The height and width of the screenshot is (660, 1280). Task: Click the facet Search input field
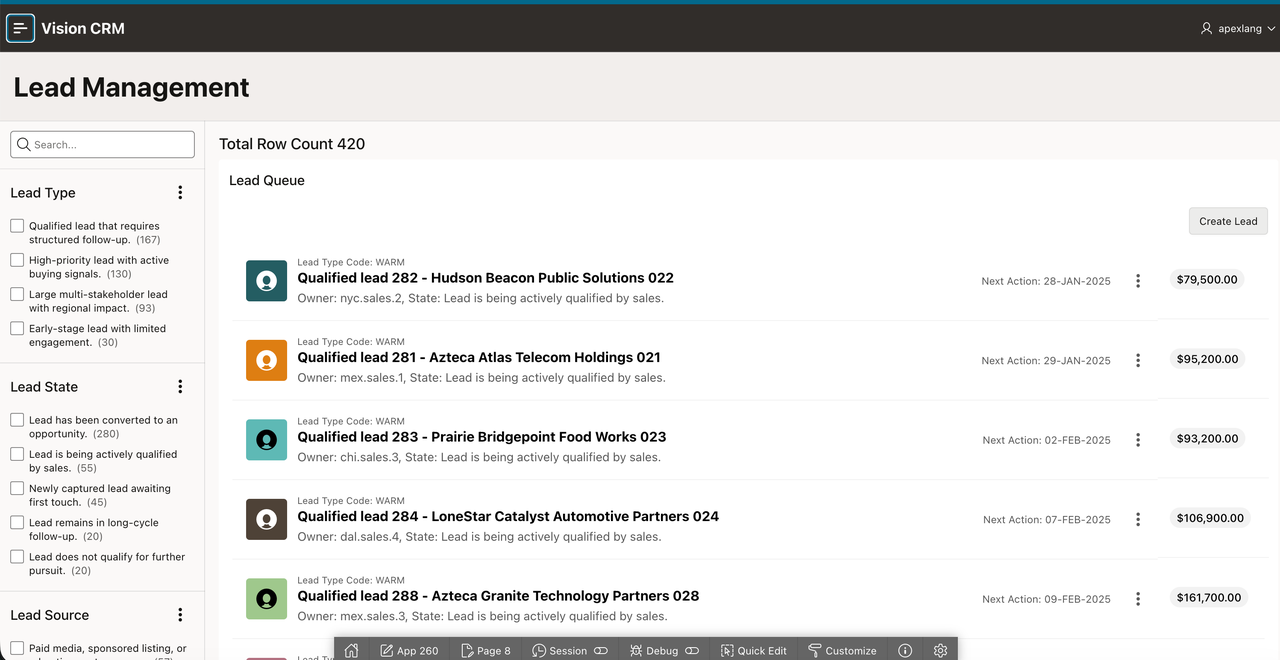103,144
